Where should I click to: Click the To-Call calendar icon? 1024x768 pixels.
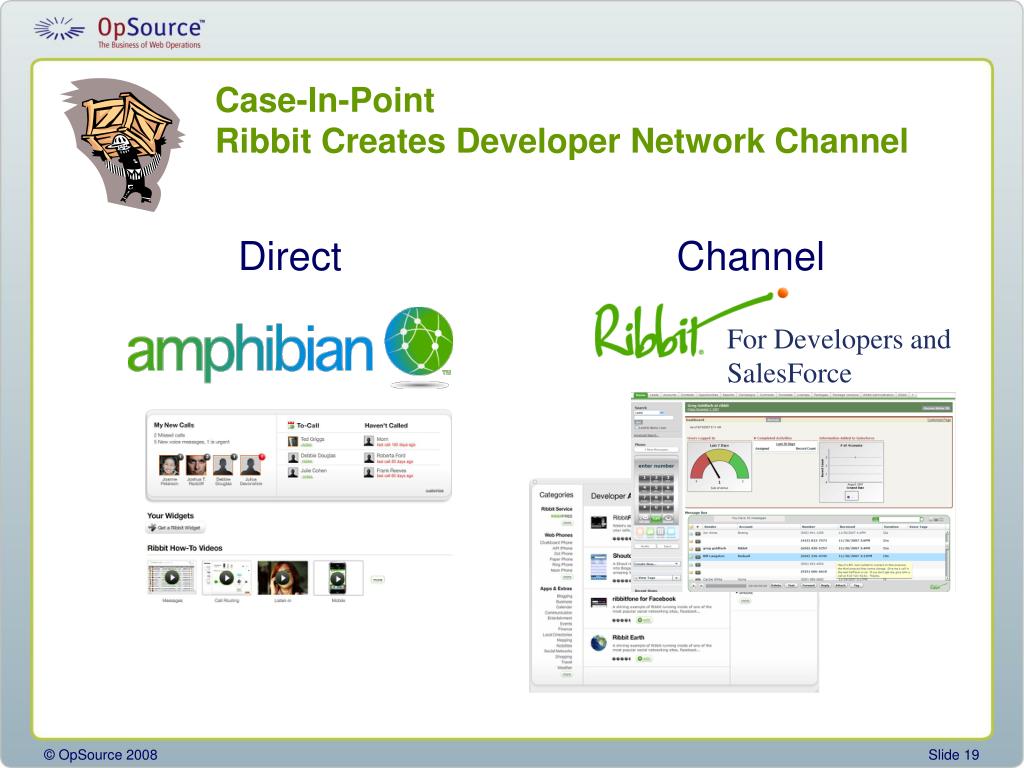point(291,425)
